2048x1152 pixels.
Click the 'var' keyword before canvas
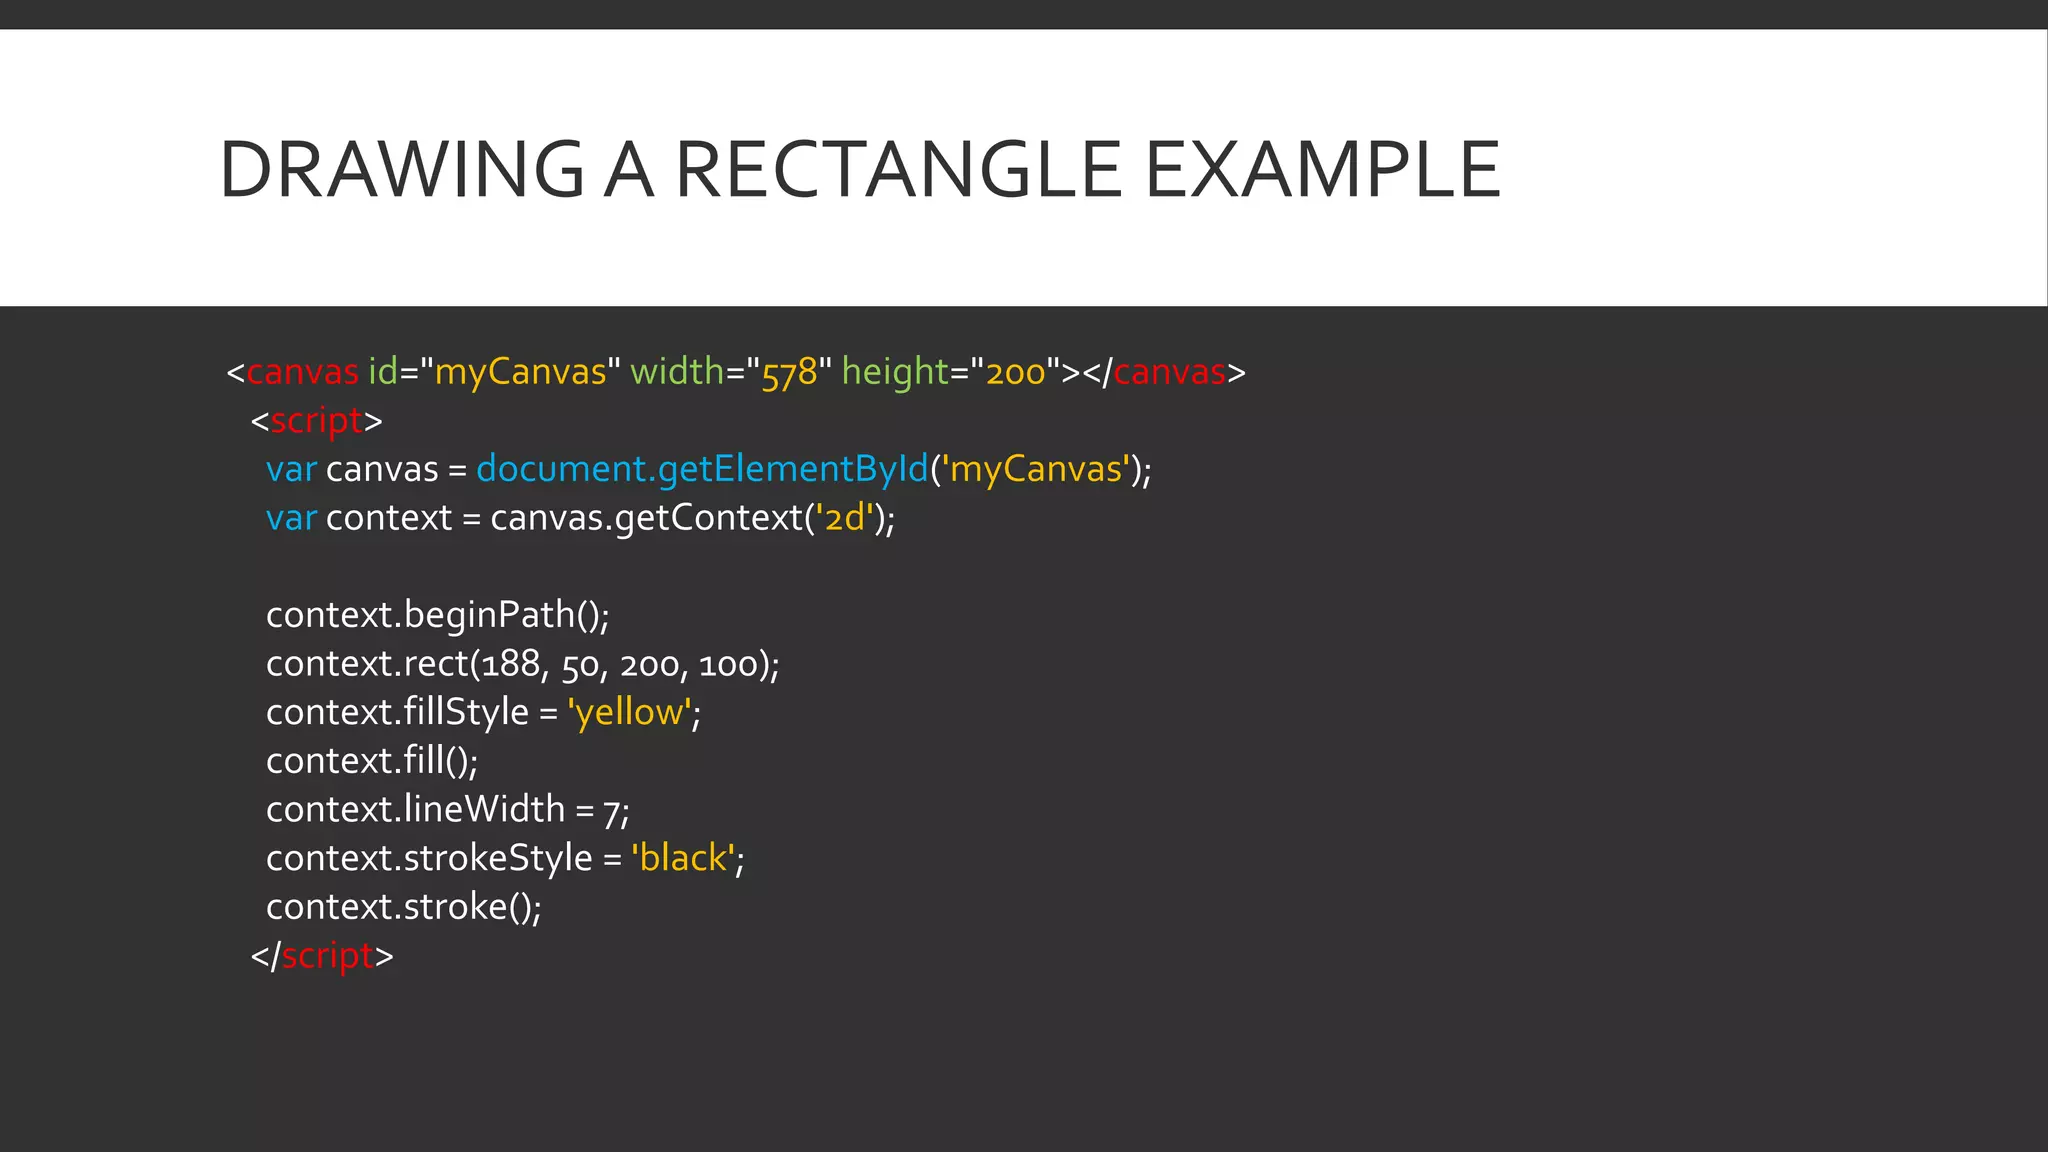[291, 469]
